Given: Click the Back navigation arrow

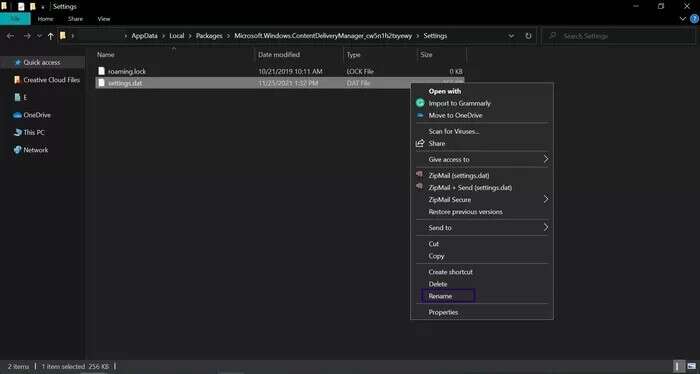Looking at the screenshot, I should pos(10,36).
